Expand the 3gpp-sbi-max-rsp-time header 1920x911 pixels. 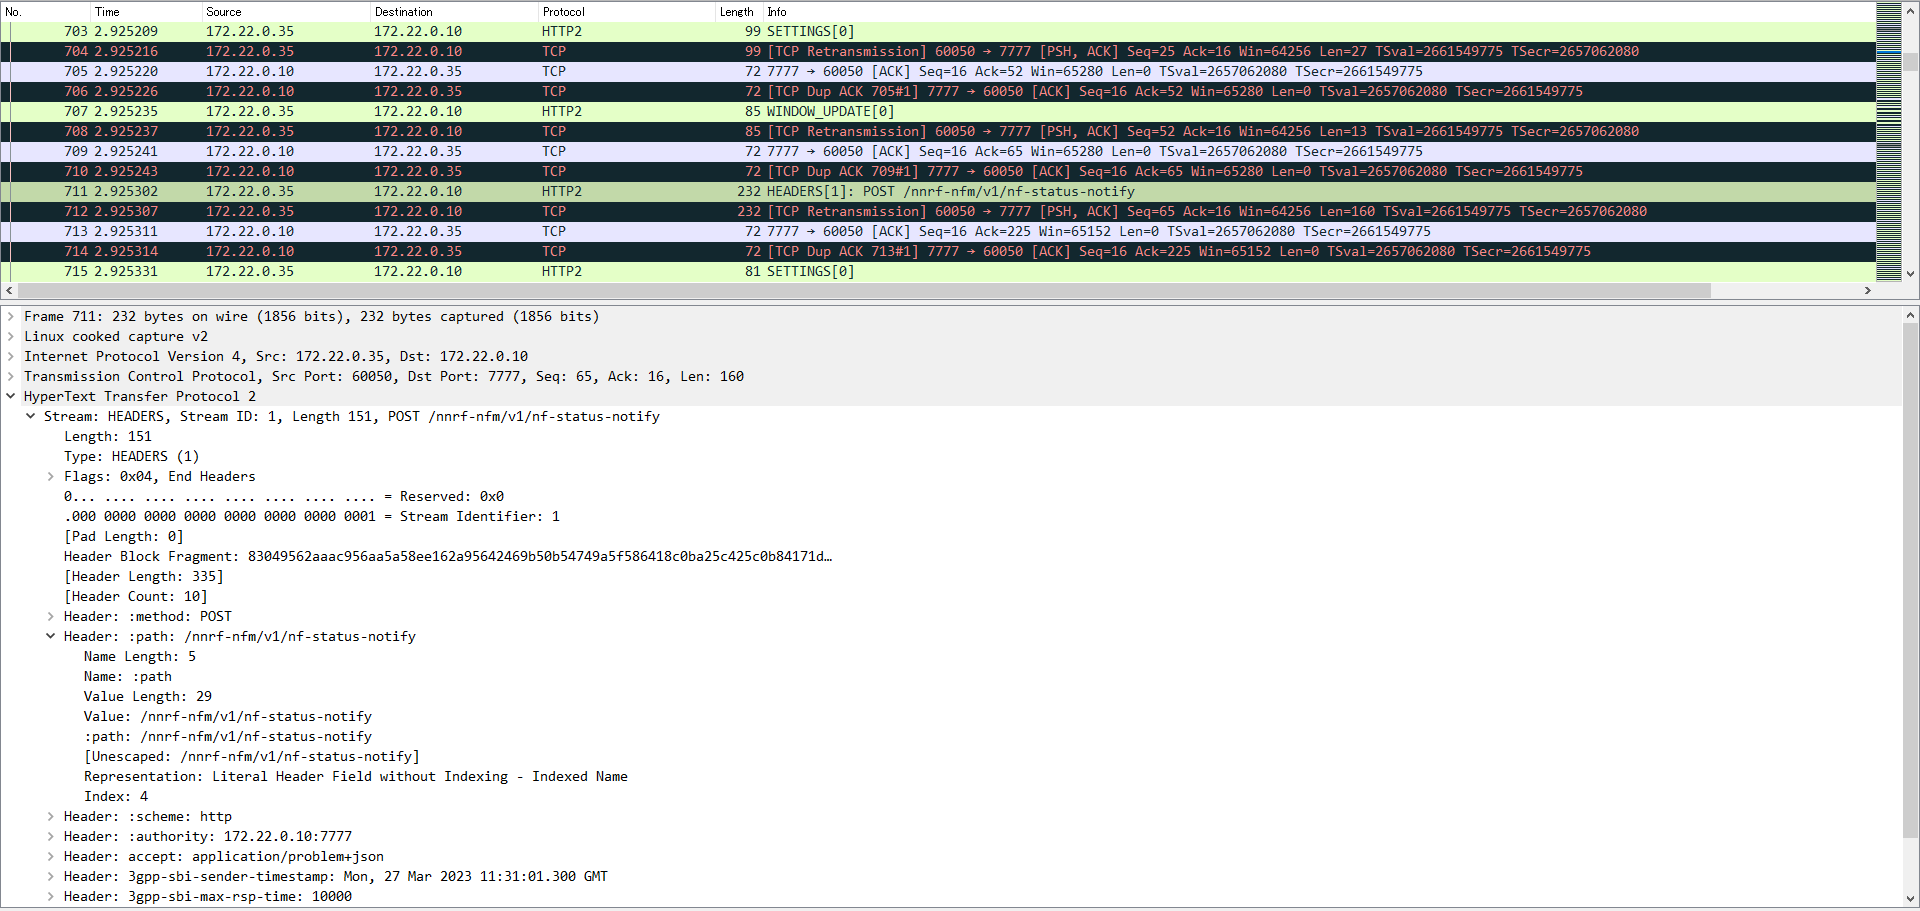51,896
